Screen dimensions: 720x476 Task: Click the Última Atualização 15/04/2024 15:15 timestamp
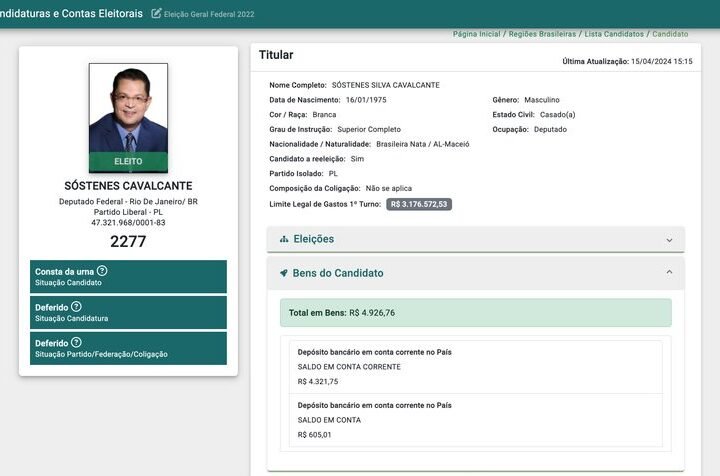(627, 61)
